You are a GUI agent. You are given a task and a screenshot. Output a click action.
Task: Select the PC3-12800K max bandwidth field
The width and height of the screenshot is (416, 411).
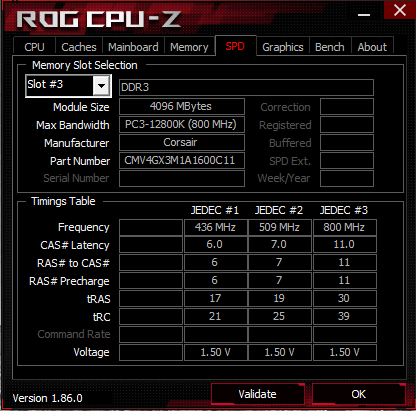pyautogui.click(x=182, y=124)
